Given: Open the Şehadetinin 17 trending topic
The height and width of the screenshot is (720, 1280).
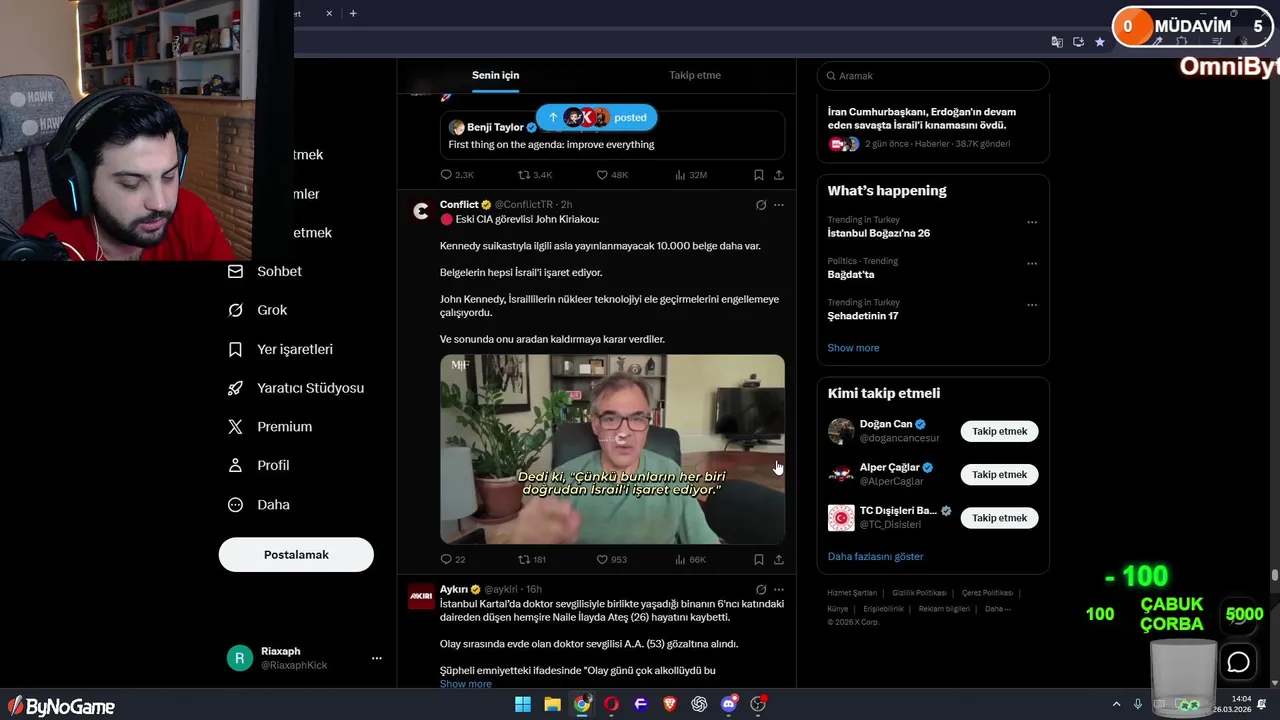Looking at the screenshot, I should 863,316.
